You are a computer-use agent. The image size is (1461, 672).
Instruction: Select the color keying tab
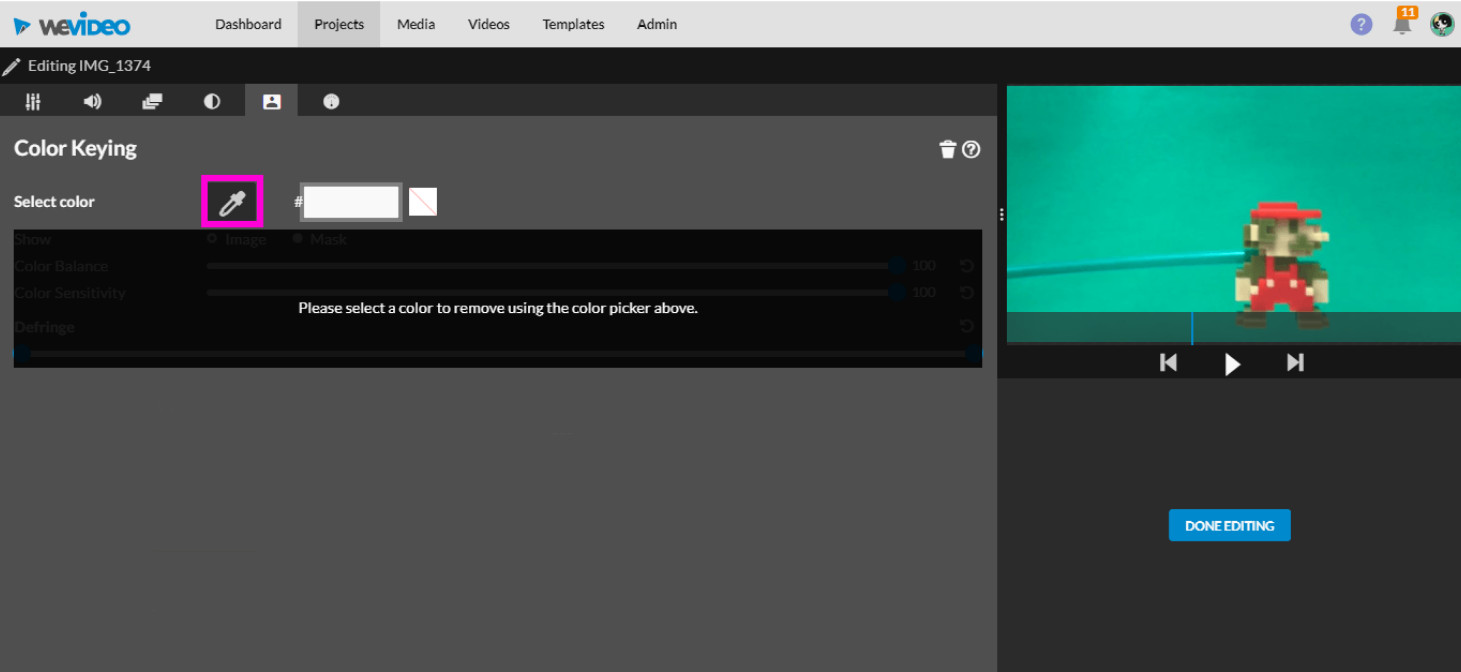click(x=271, y=101)
